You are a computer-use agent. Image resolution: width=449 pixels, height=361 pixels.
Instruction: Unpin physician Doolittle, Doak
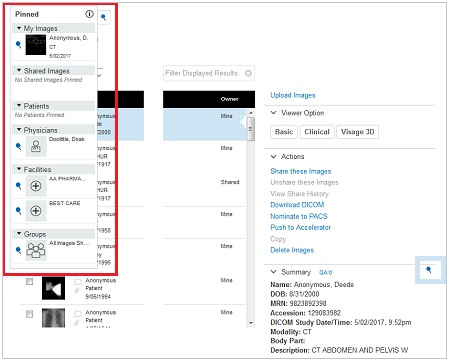point(19,146)
